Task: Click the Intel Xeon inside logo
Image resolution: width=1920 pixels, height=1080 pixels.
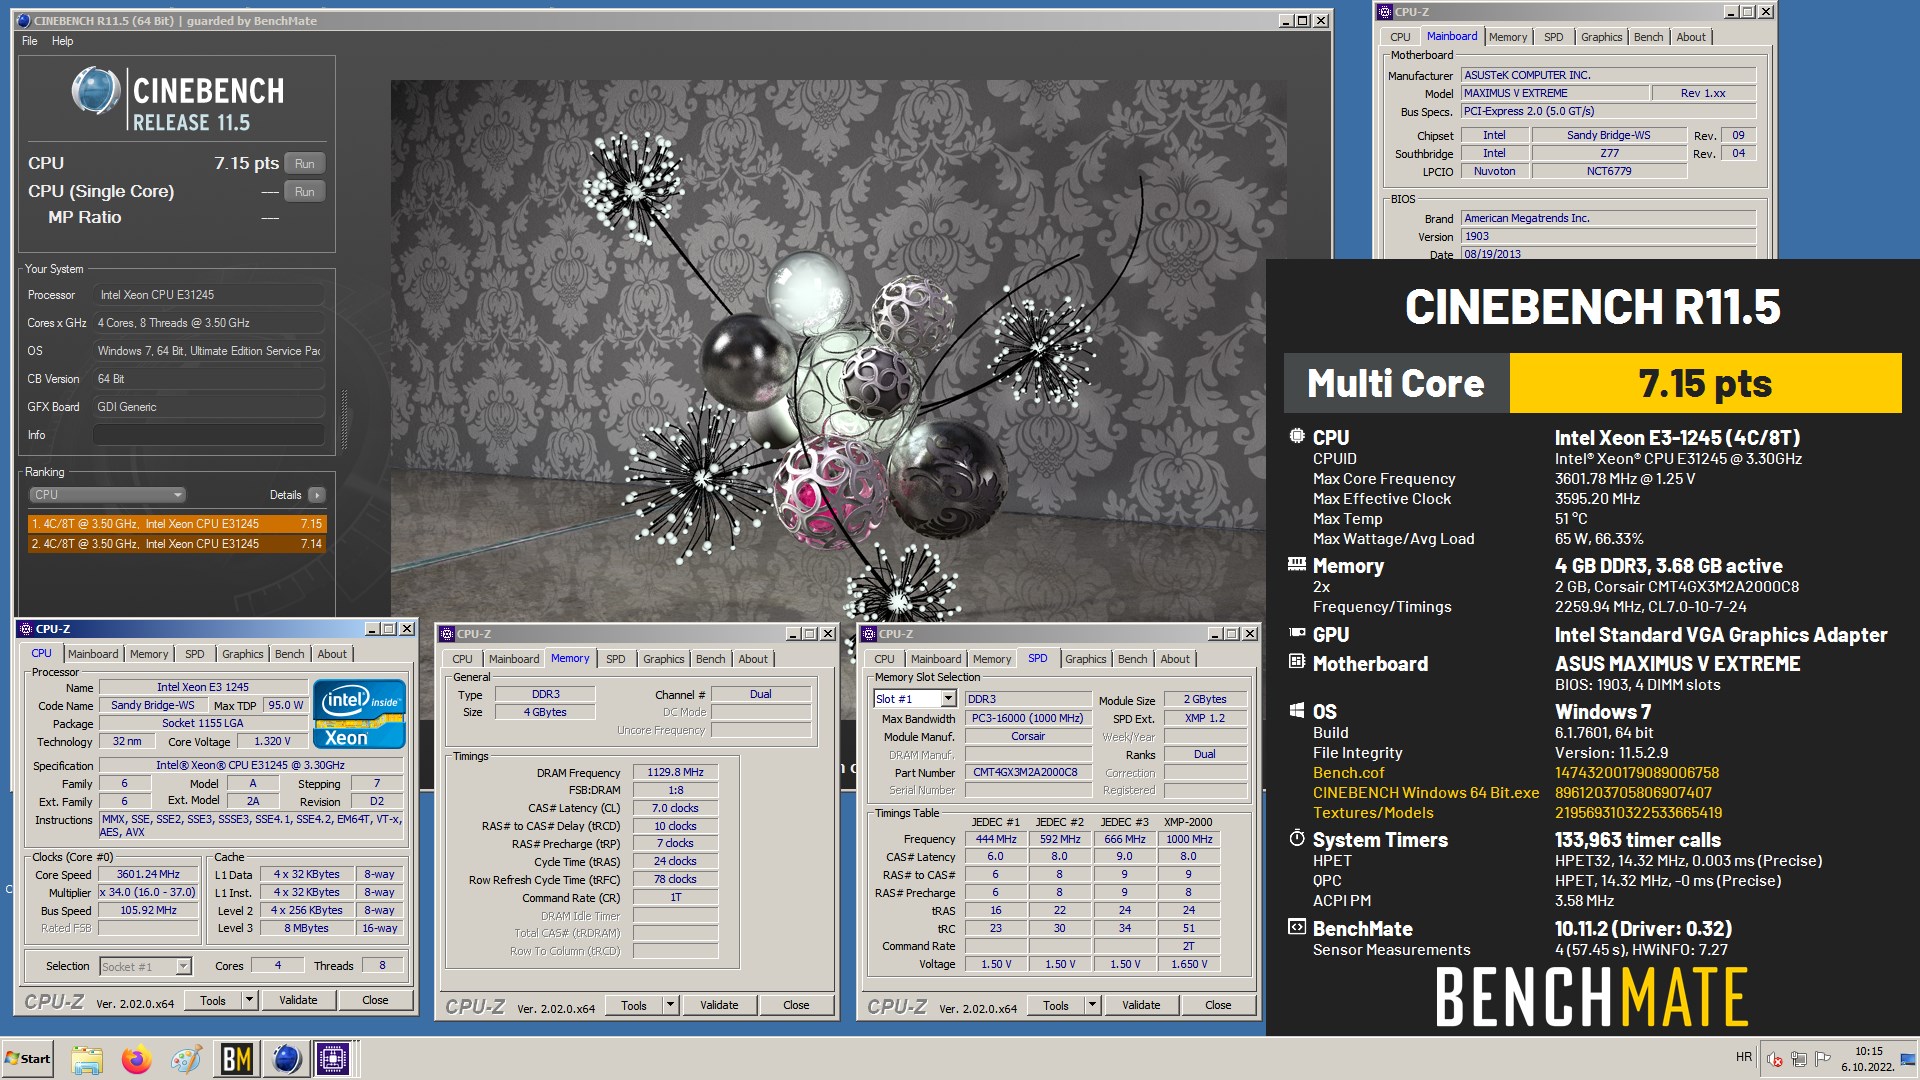Action: tap(359, 714)
